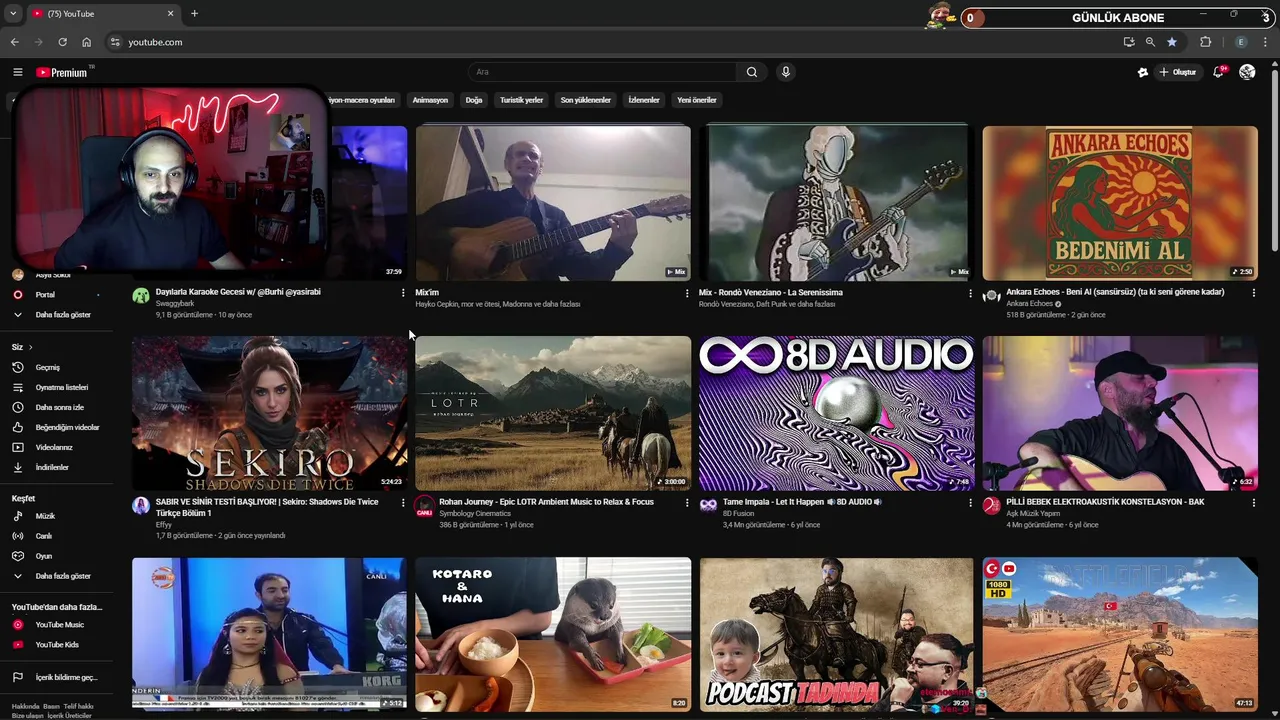Open more options for Rohan Journey video
The height and width of the screenshot is (720, 1280).
tap(686, 503)
